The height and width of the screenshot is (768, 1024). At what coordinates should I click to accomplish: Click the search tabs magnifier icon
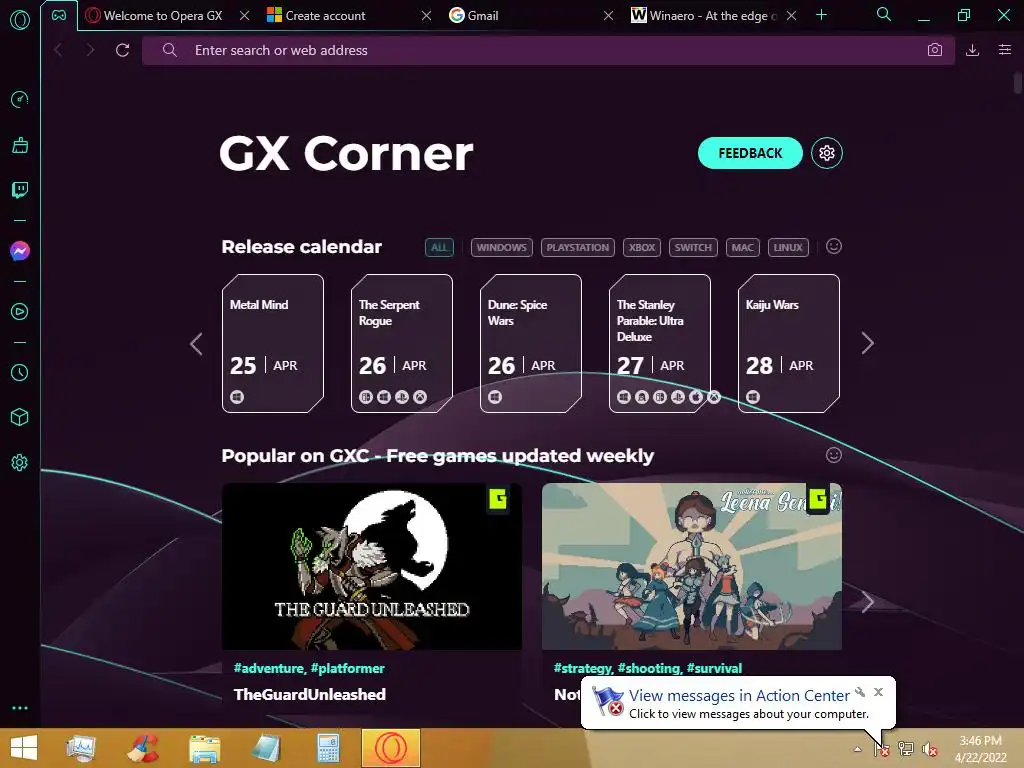[x=884, y=14]
